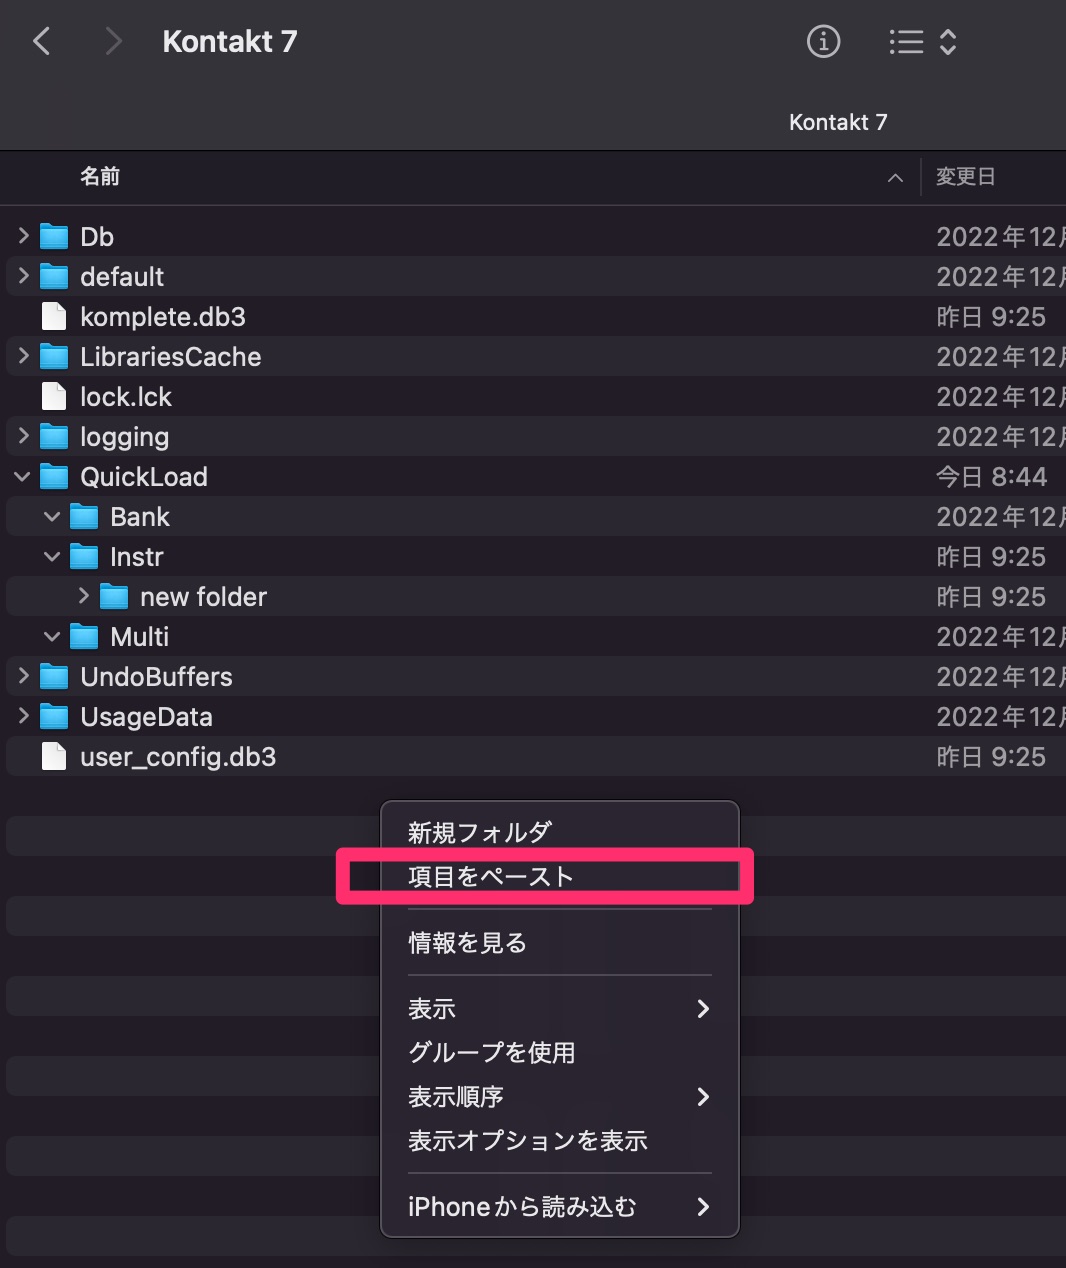Collapse the Instr folder
Image resolution: width=1066 pixels, height=1268 pixels.
pyautogui.click(x=52, y=557)
